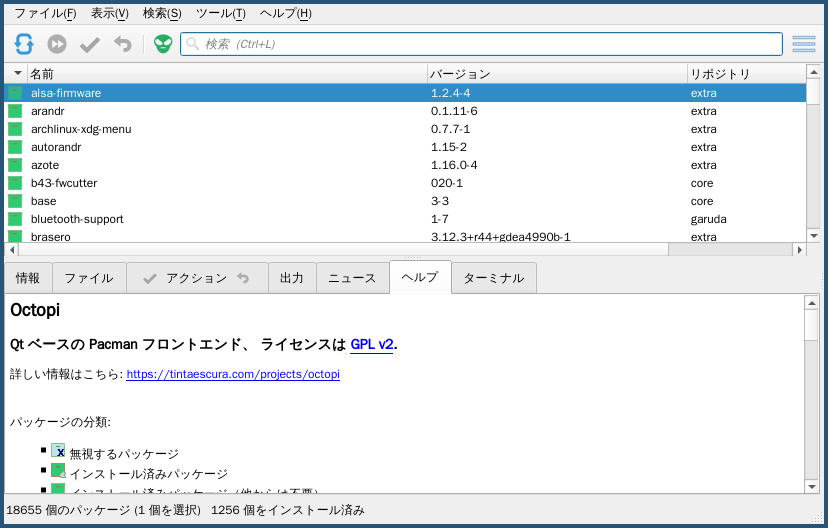Click the status column sort arrow header
The height and width of the screenshot is (528, 828).
17,73
